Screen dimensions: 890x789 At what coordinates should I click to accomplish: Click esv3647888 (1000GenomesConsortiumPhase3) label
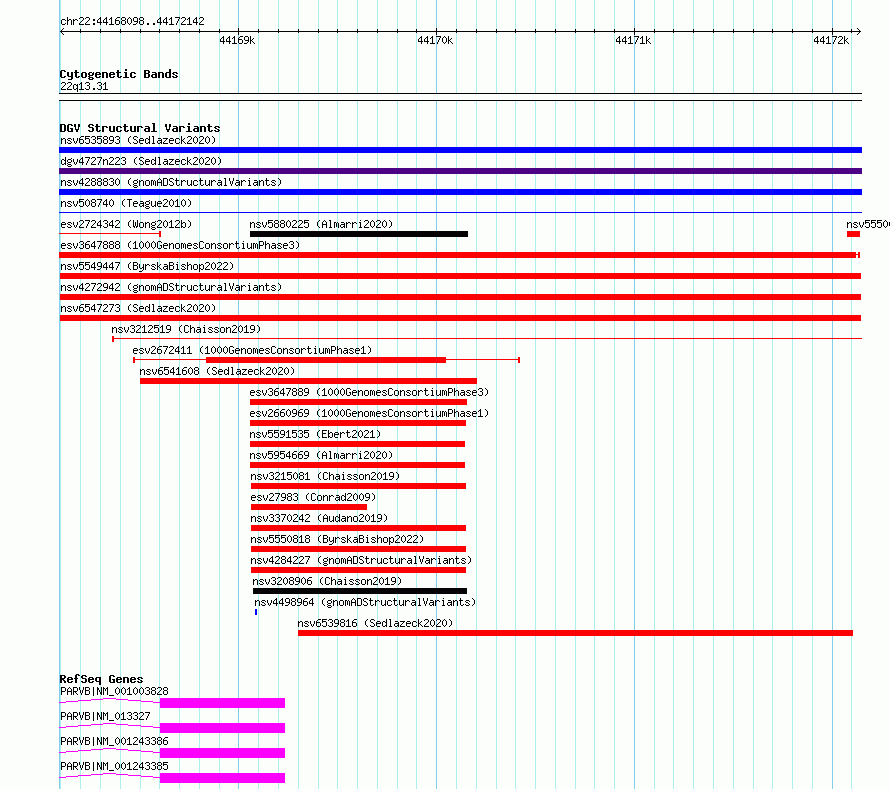(180, 245)
